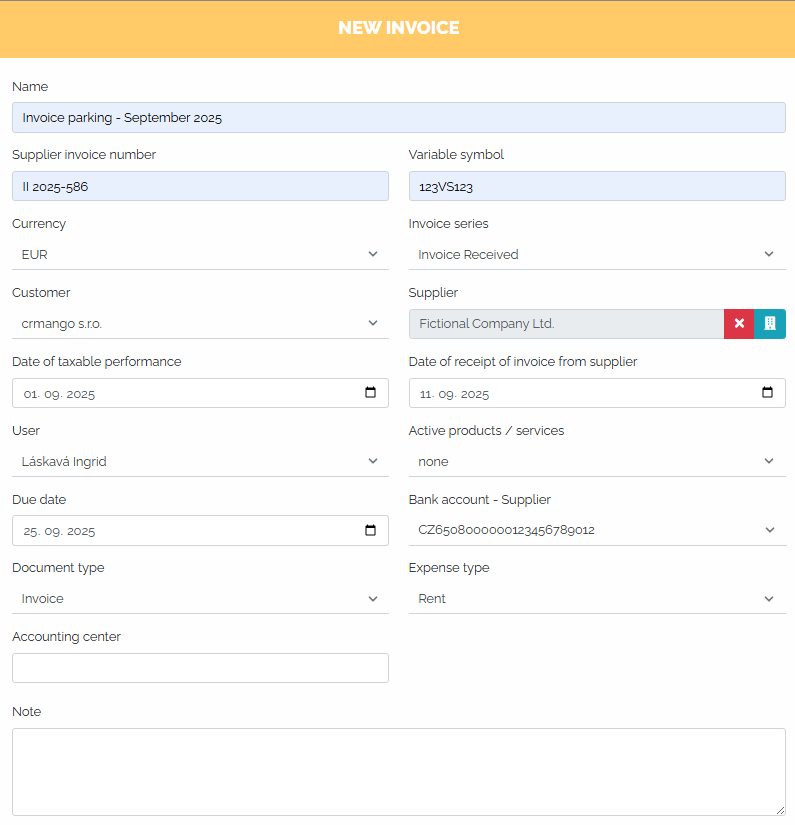
Task: Open calendar picker for Due date
Action: click(x=370, y=530)
